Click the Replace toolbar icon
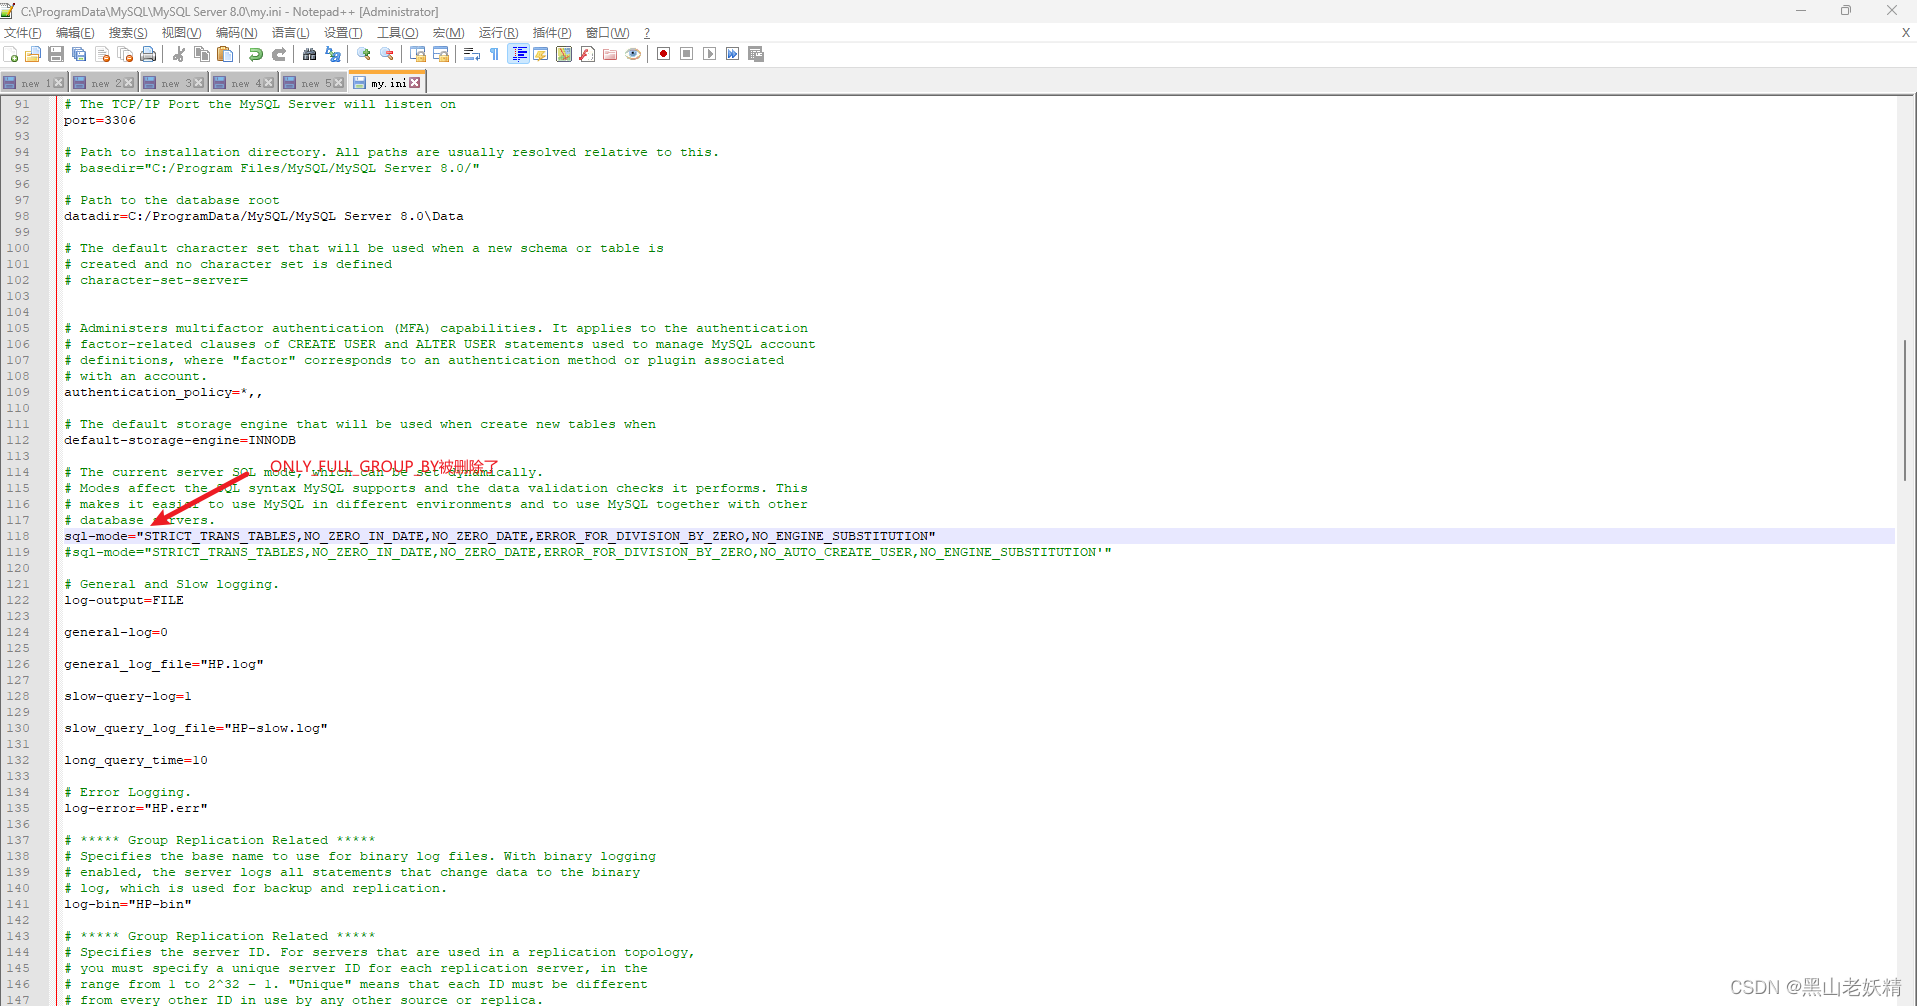Image resolution: width=1917 pixels, height=1006 pixels. click(333, 54)
